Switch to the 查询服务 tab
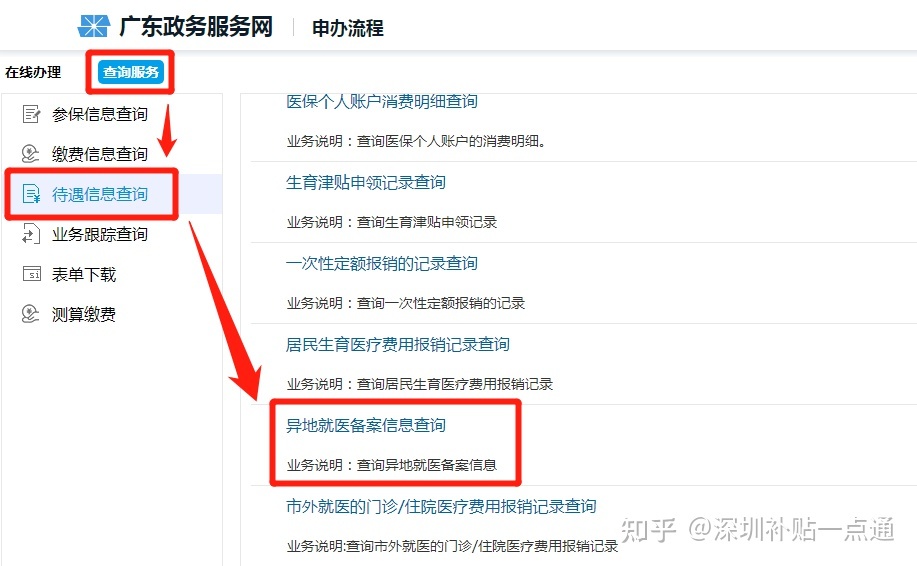917x566 pixels. pyautogui.click(x=131, y=72)
